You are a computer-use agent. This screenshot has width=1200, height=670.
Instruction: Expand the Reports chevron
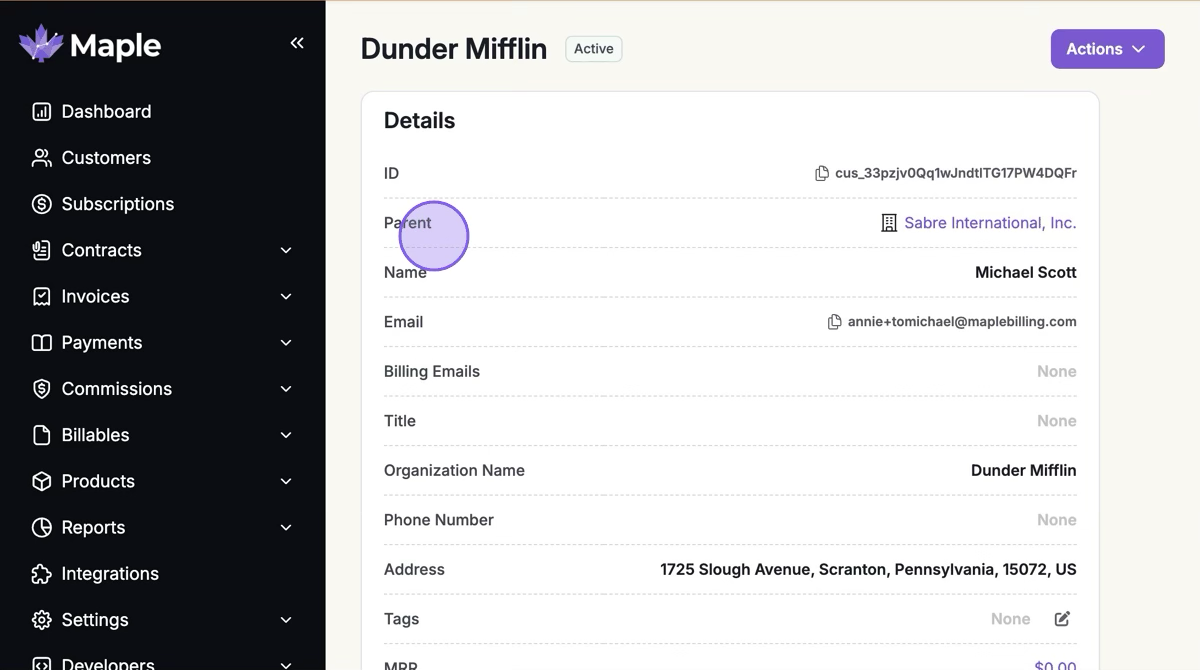click(286, 528)
